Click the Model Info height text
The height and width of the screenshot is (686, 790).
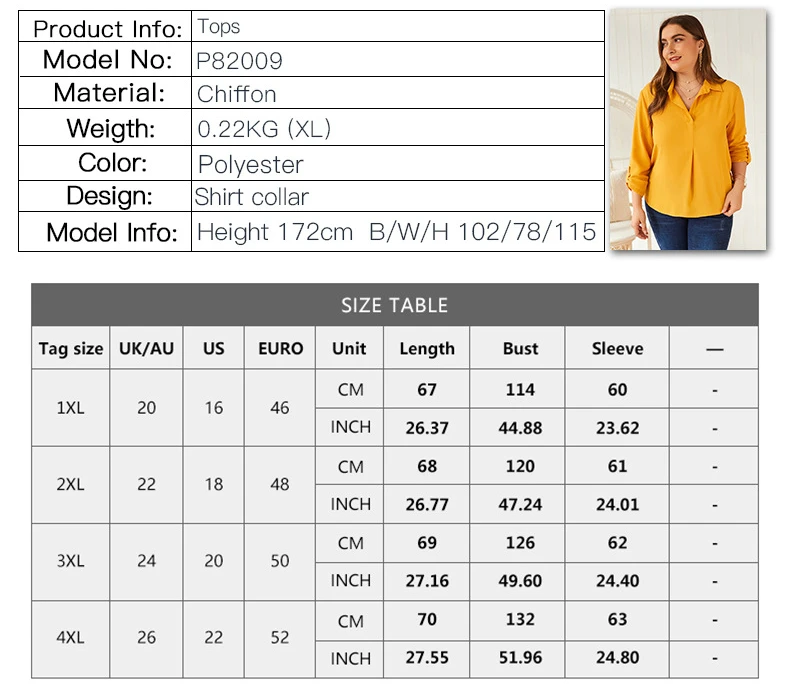coord(275,232)
